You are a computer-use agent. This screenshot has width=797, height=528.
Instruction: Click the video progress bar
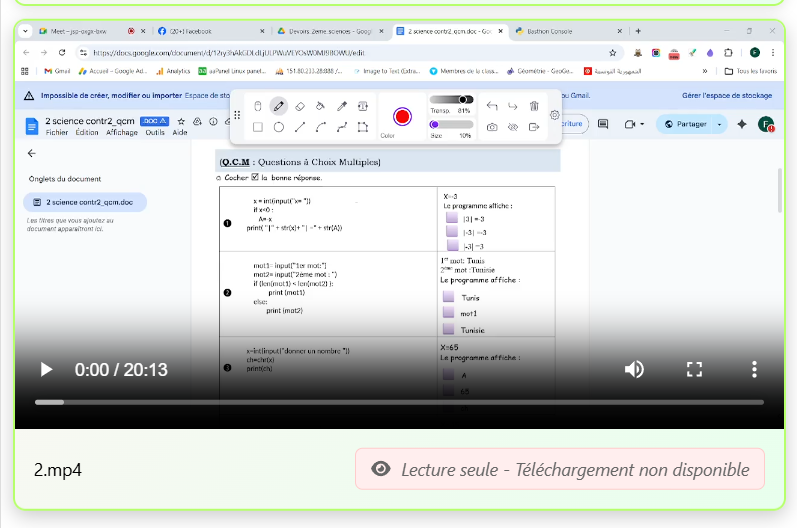398,402
